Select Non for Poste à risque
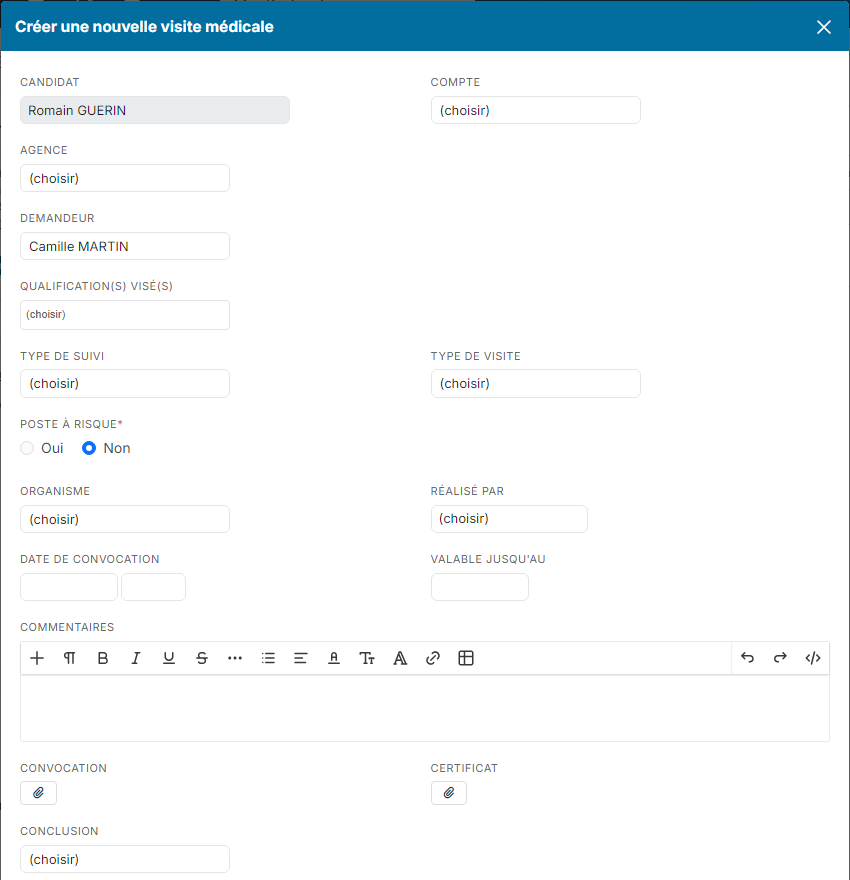Image resolution: width=850 pixels, height=880 pixels. [x=89, y=448]
